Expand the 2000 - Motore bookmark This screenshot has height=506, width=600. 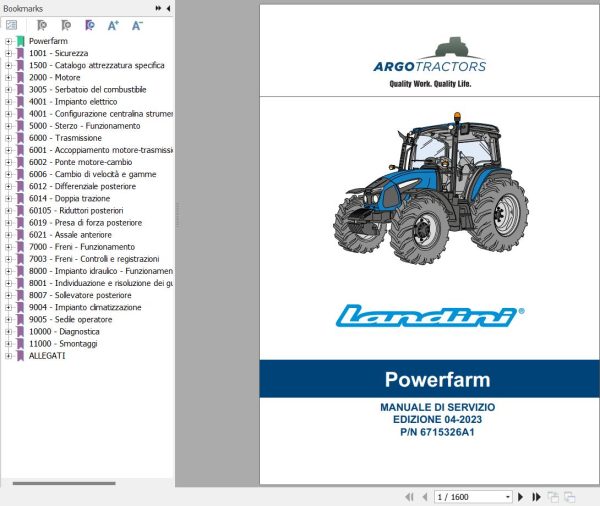coord(8,77)
